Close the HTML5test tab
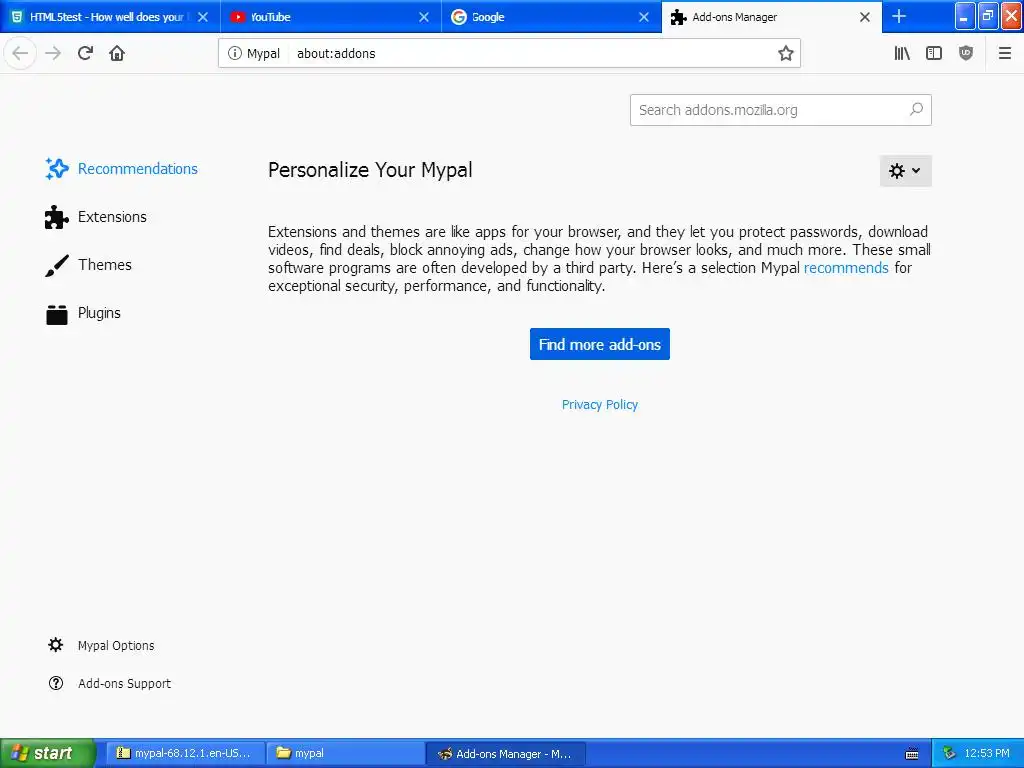Viewport: 1024px width, 768px height. tap(203, 17)
